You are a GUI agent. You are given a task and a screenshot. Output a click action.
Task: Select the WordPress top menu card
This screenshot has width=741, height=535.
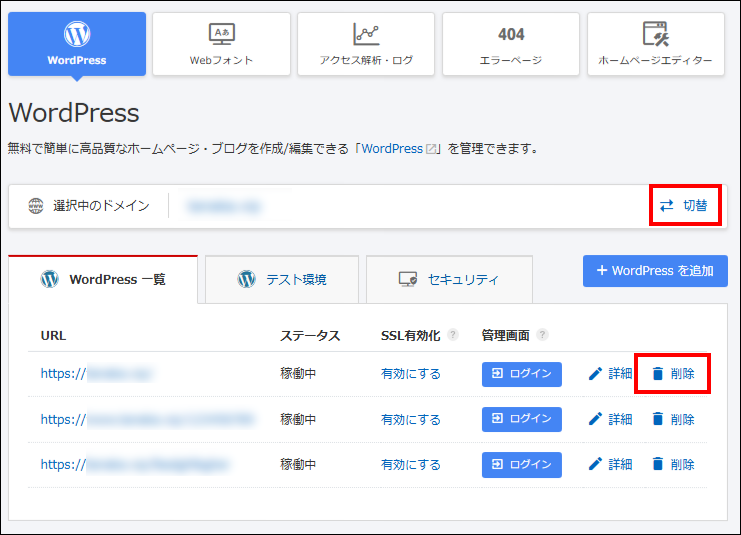[x=77, y=44]
